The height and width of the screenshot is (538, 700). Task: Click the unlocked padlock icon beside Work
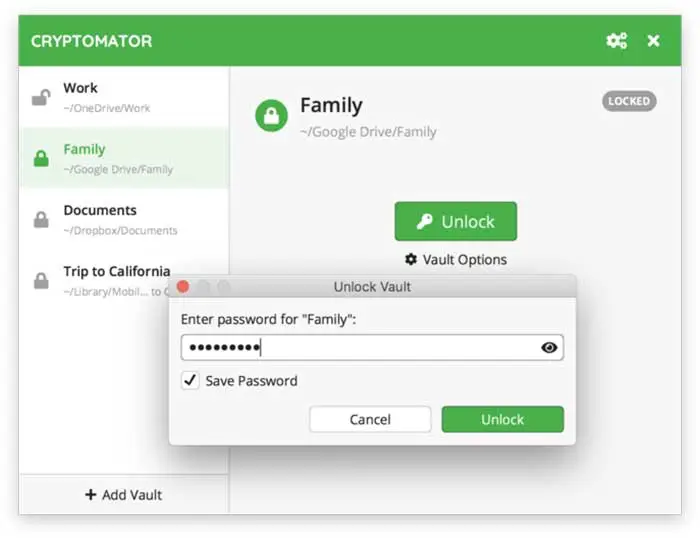coord(41,97)
